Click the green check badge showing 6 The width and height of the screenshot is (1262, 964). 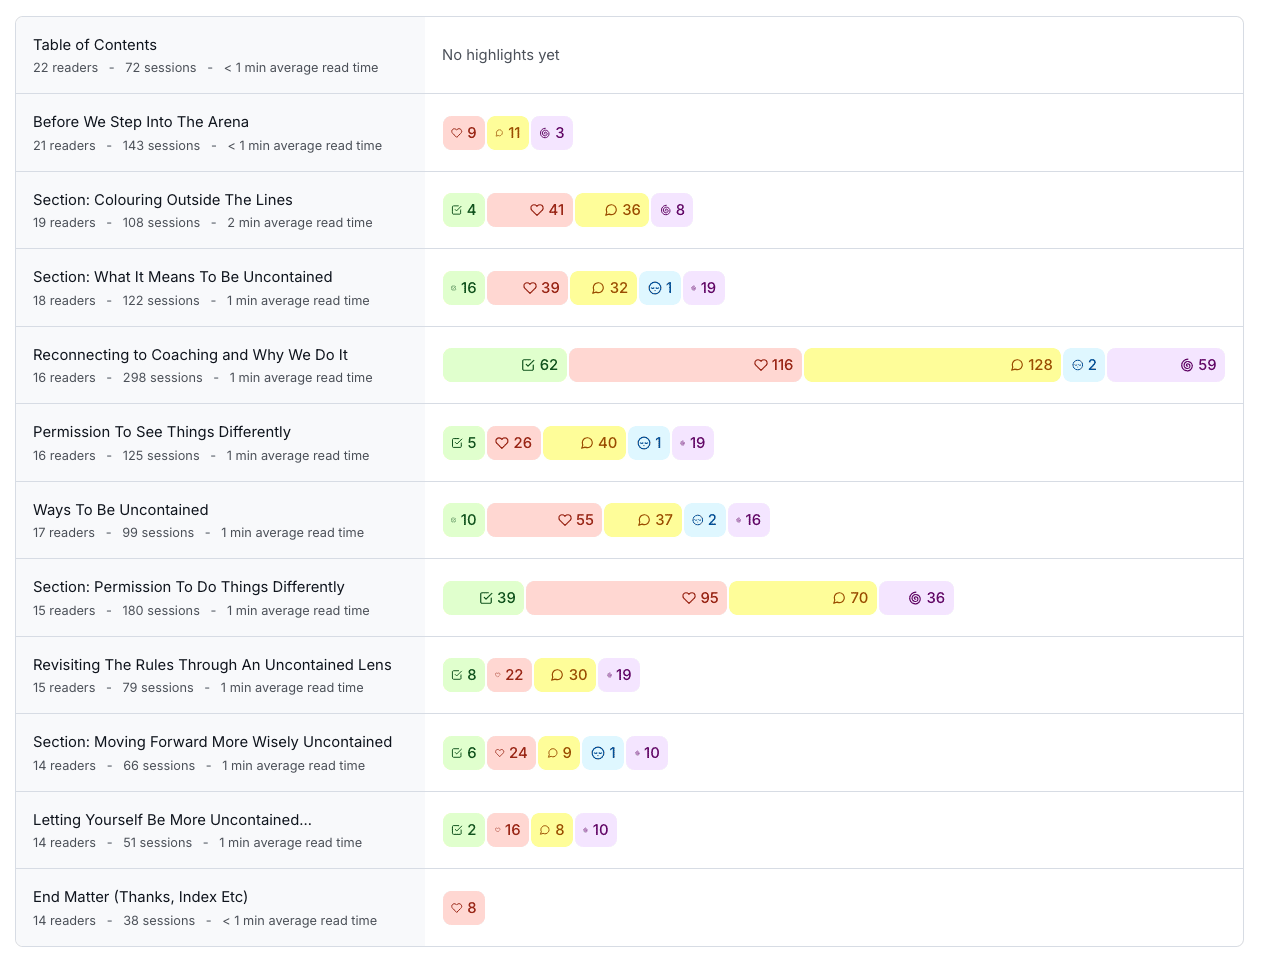(x=464, y=753)
